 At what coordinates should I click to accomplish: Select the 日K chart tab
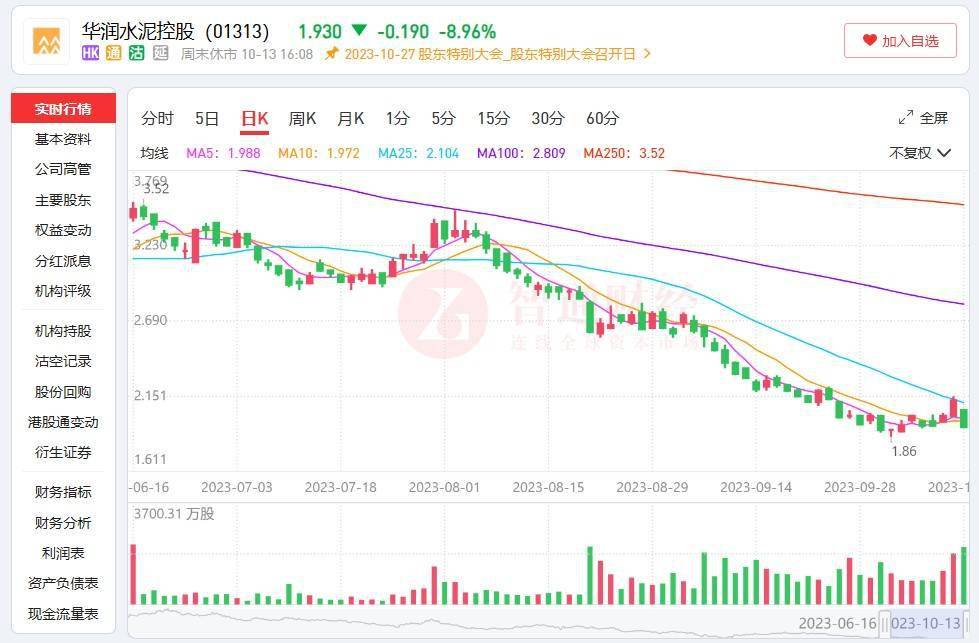click(x=255, y=118)
